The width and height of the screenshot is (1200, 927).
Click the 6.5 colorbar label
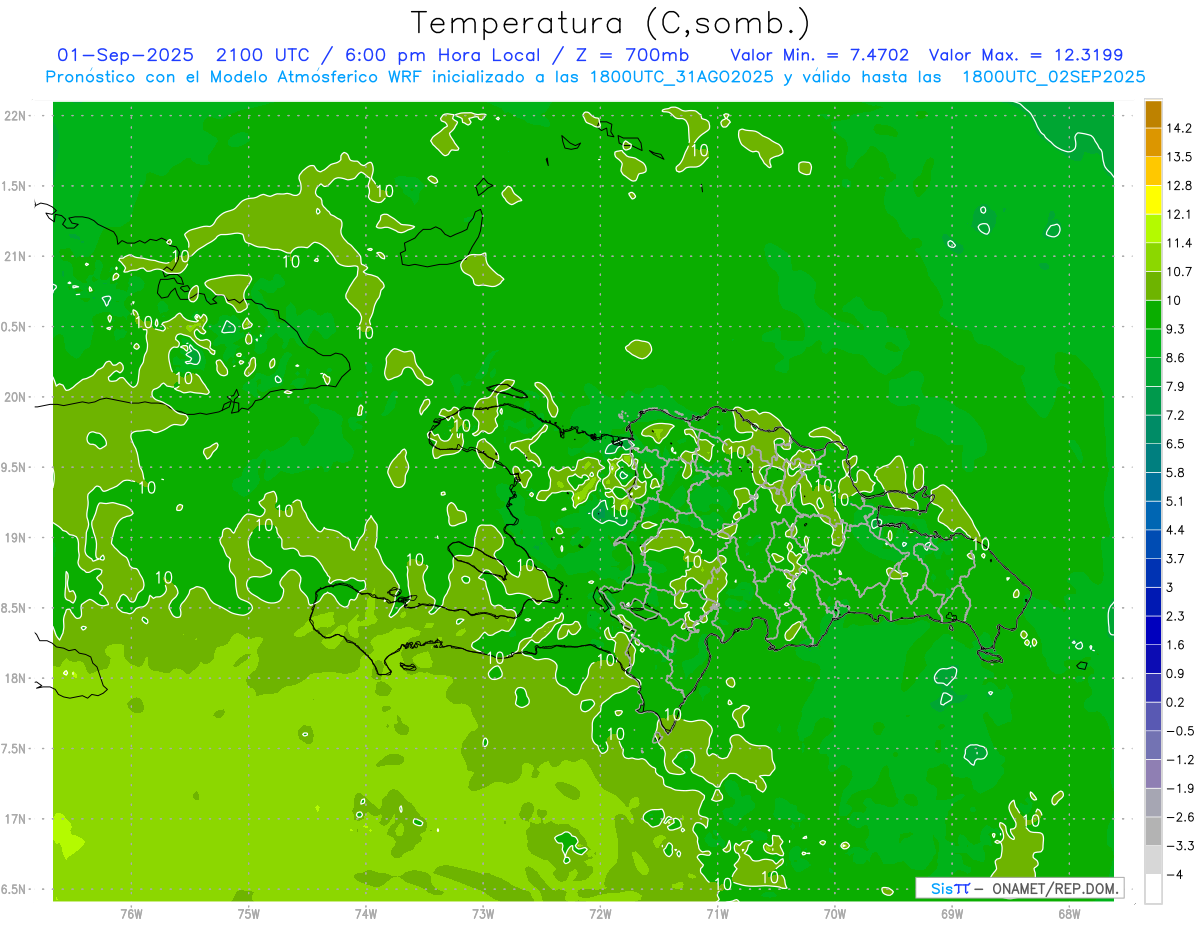[x=1175, y=444]
